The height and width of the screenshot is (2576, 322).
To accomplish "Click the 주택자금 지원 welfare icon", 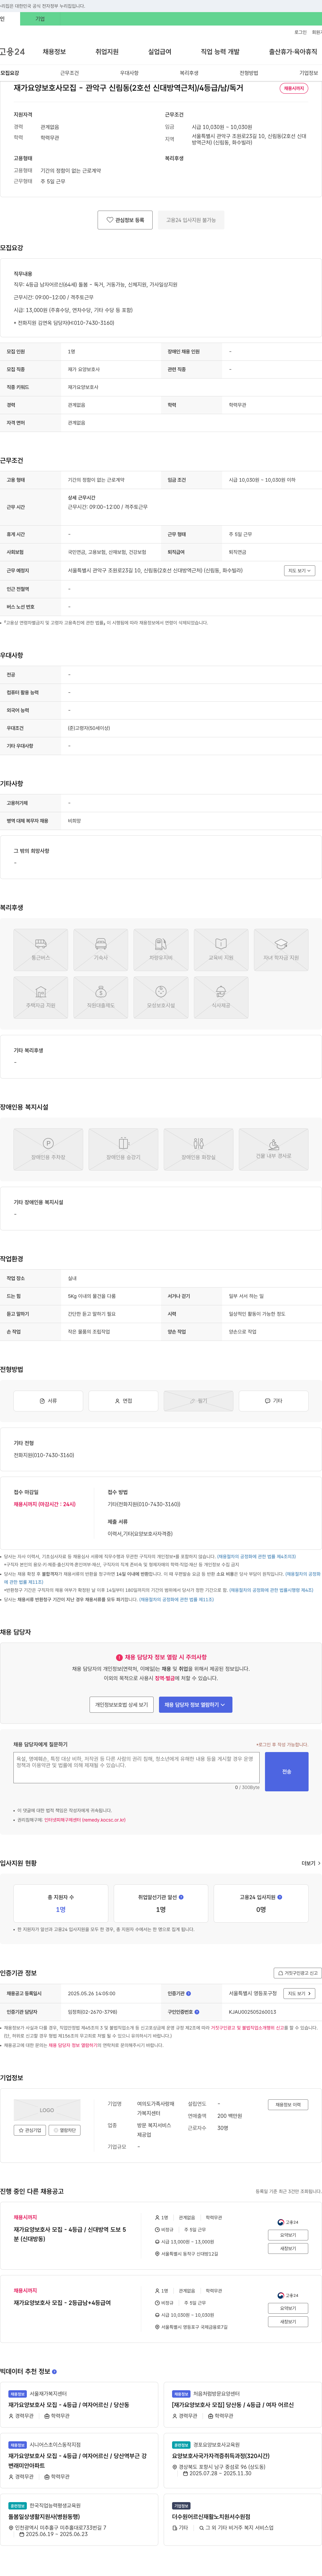I will [x=41, y=998].
